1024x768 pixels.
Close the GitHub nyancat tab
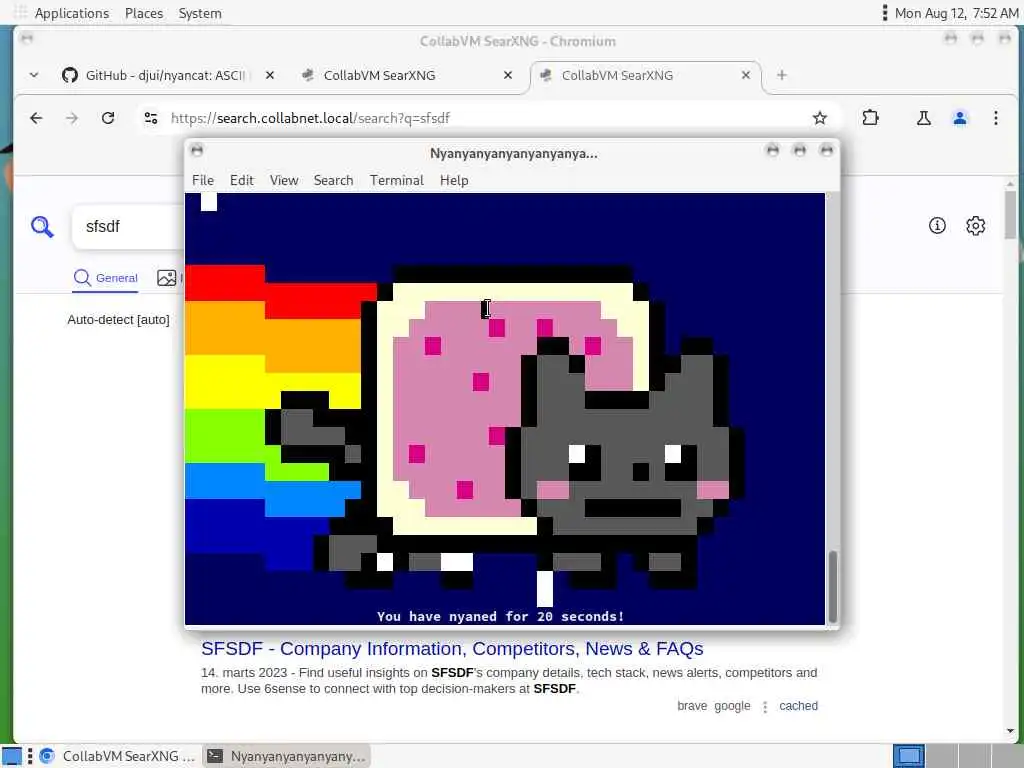(270, 75)
